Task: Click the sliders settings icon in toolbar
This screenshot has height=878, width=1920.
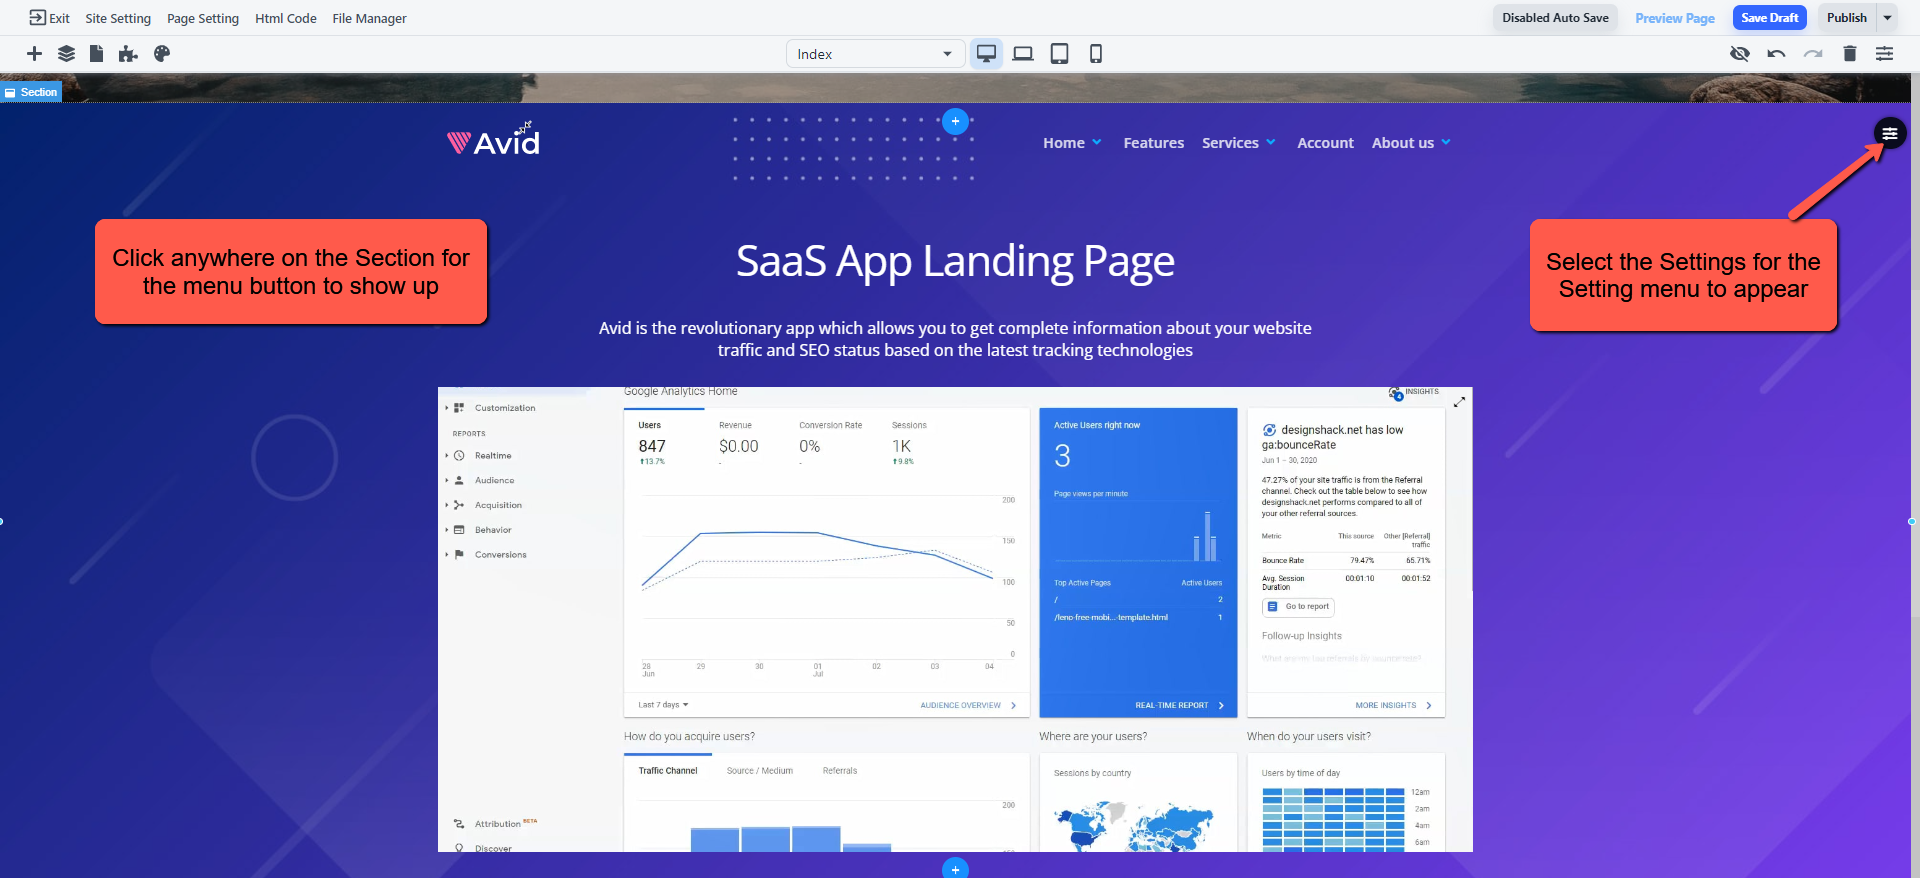Action: [1884, 54]
